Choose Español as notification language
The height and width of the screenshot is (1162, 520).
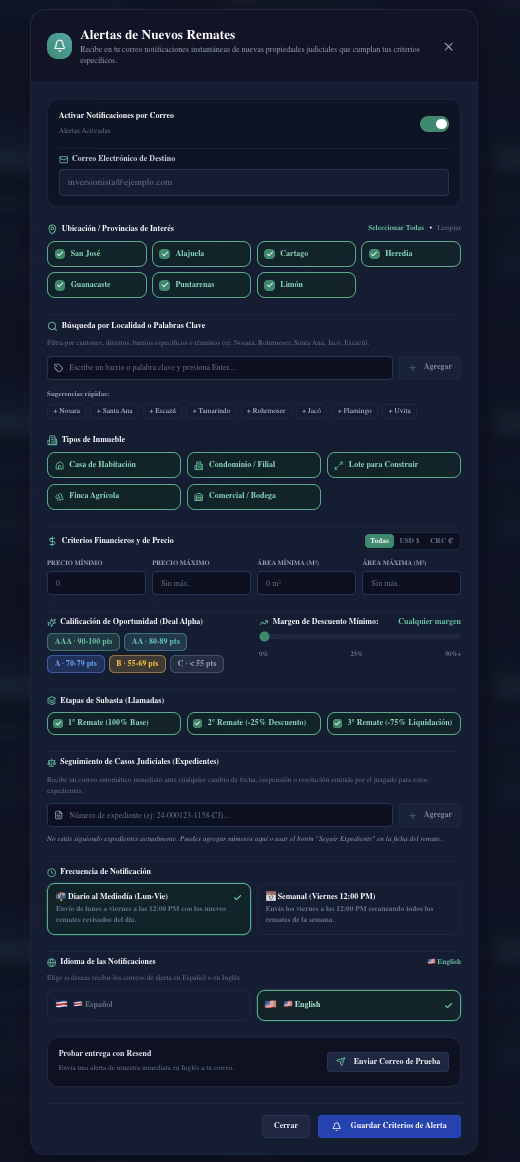click(x=148, y=1005)
